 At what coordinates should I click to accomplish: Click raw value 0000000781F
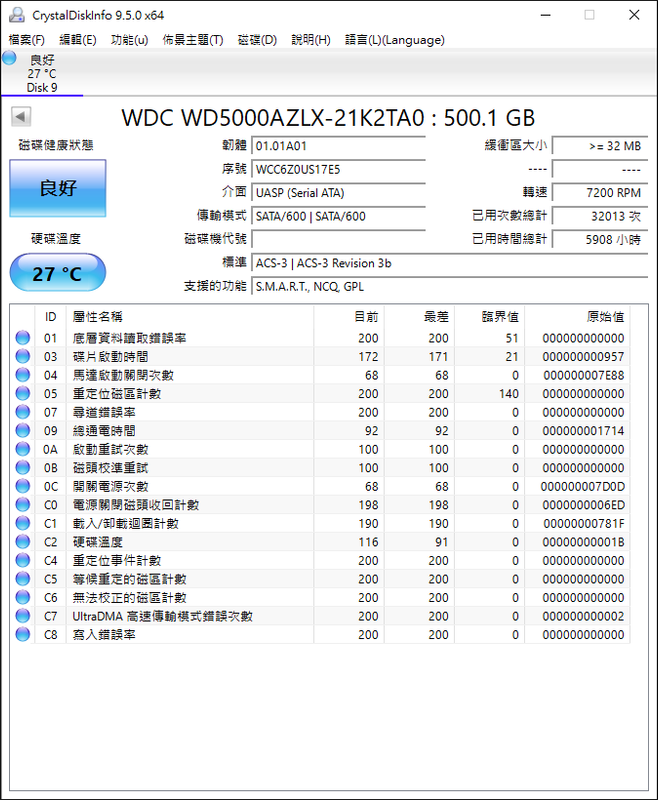(x=584, y=523)
